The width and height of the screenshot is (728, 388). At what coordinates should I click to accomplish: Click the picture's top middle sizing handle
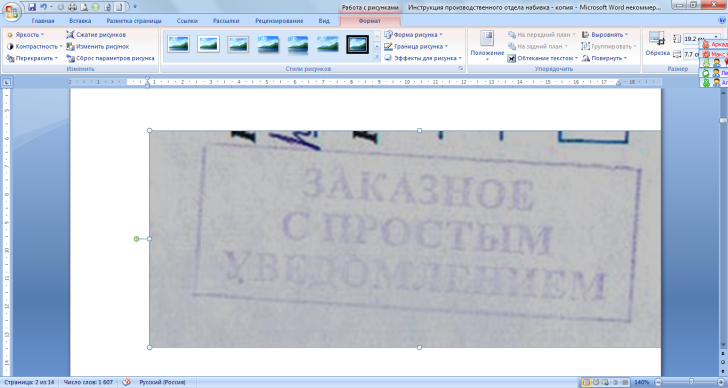pyautogui.click(x=419, y=131)
